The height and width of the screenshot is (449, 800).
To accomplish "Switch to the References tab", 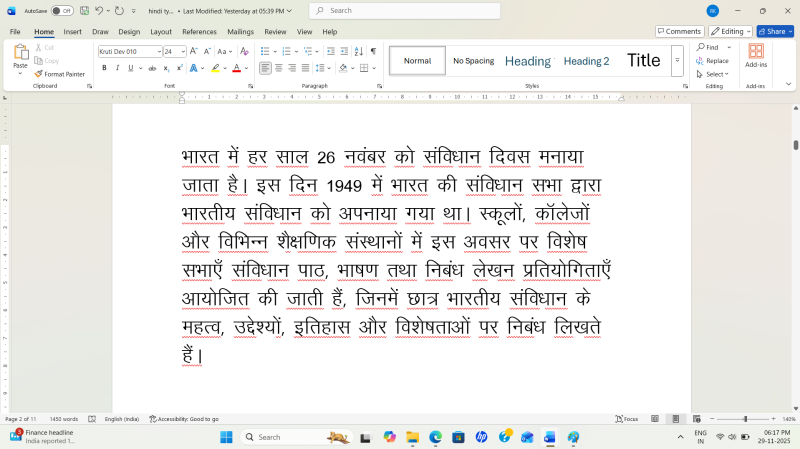I will pos(199,32).
